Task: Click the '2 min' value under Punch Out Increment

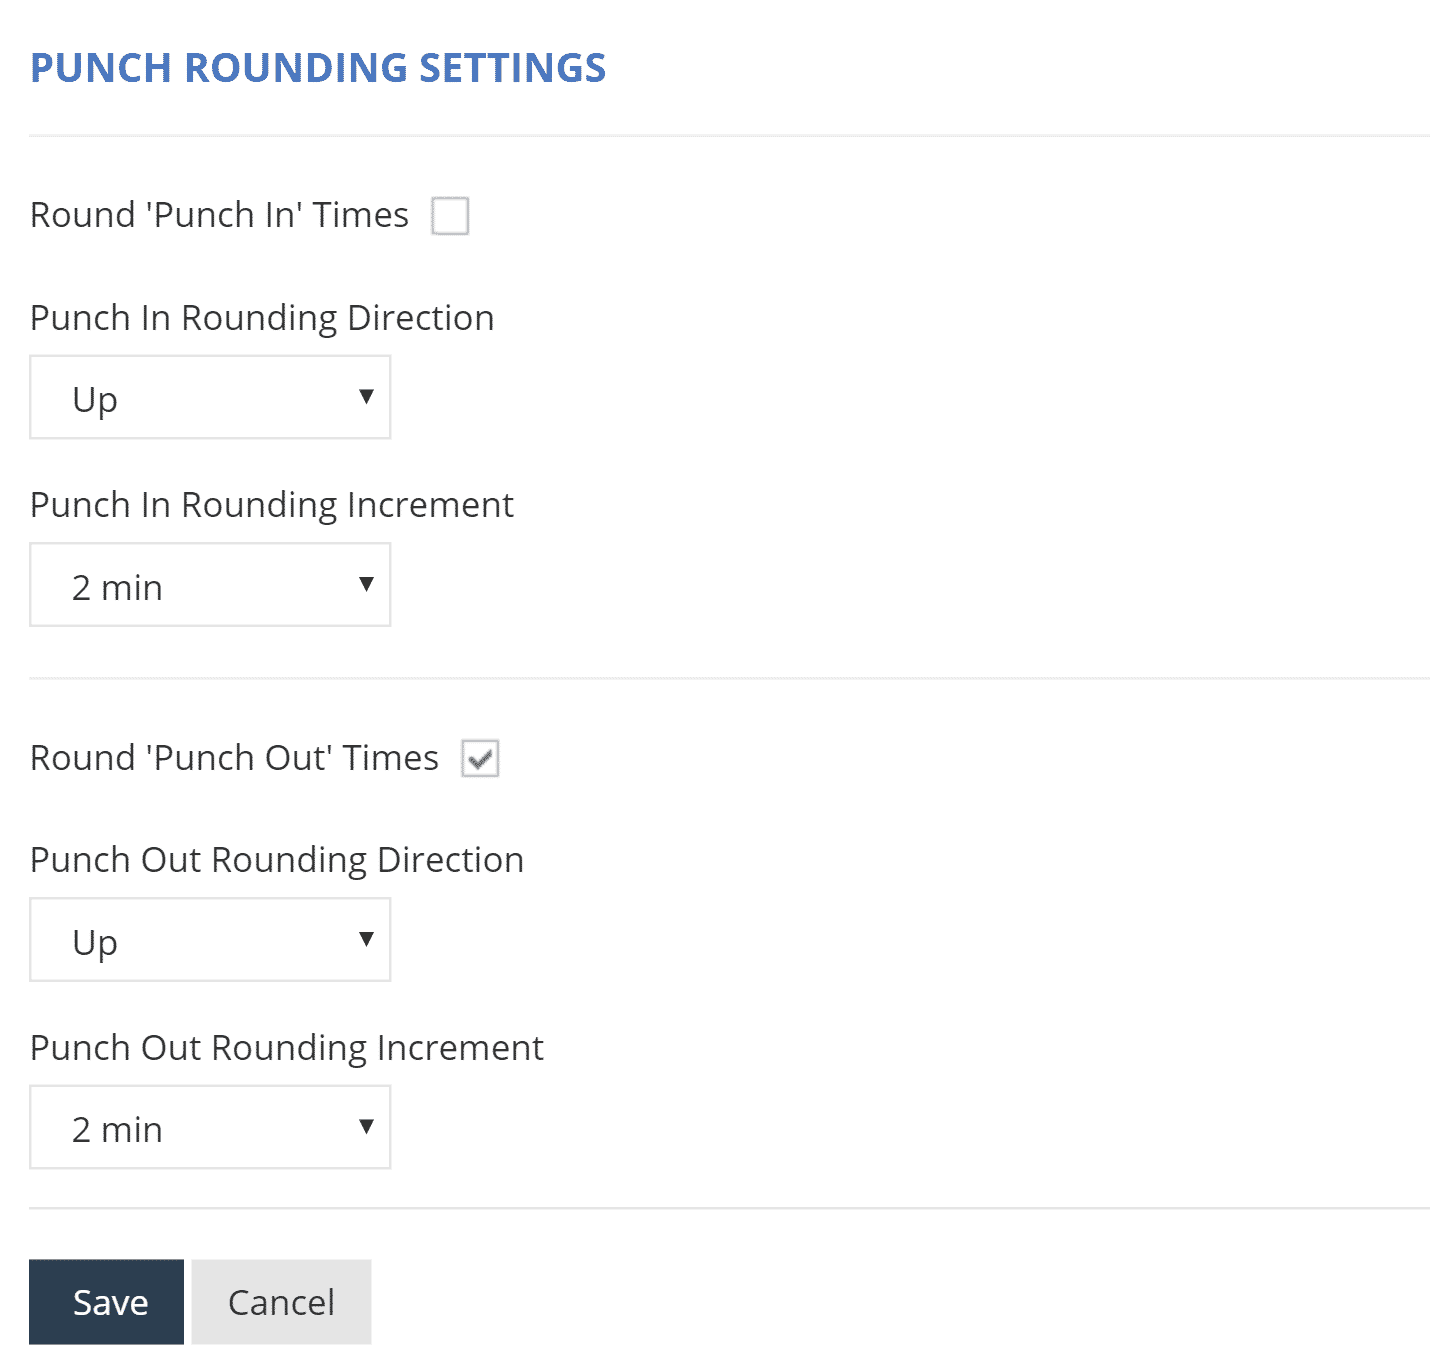Action: 117,1130
